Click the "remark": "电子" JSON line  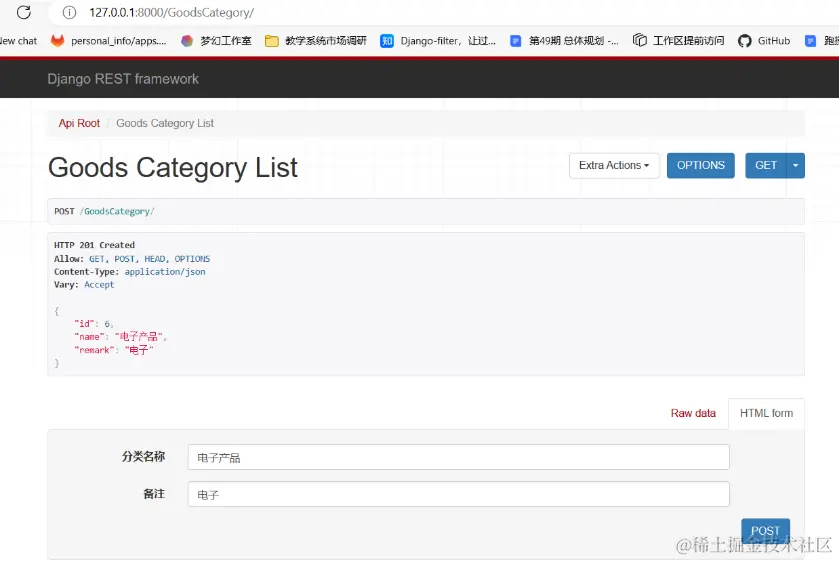[x=113, y=350]
